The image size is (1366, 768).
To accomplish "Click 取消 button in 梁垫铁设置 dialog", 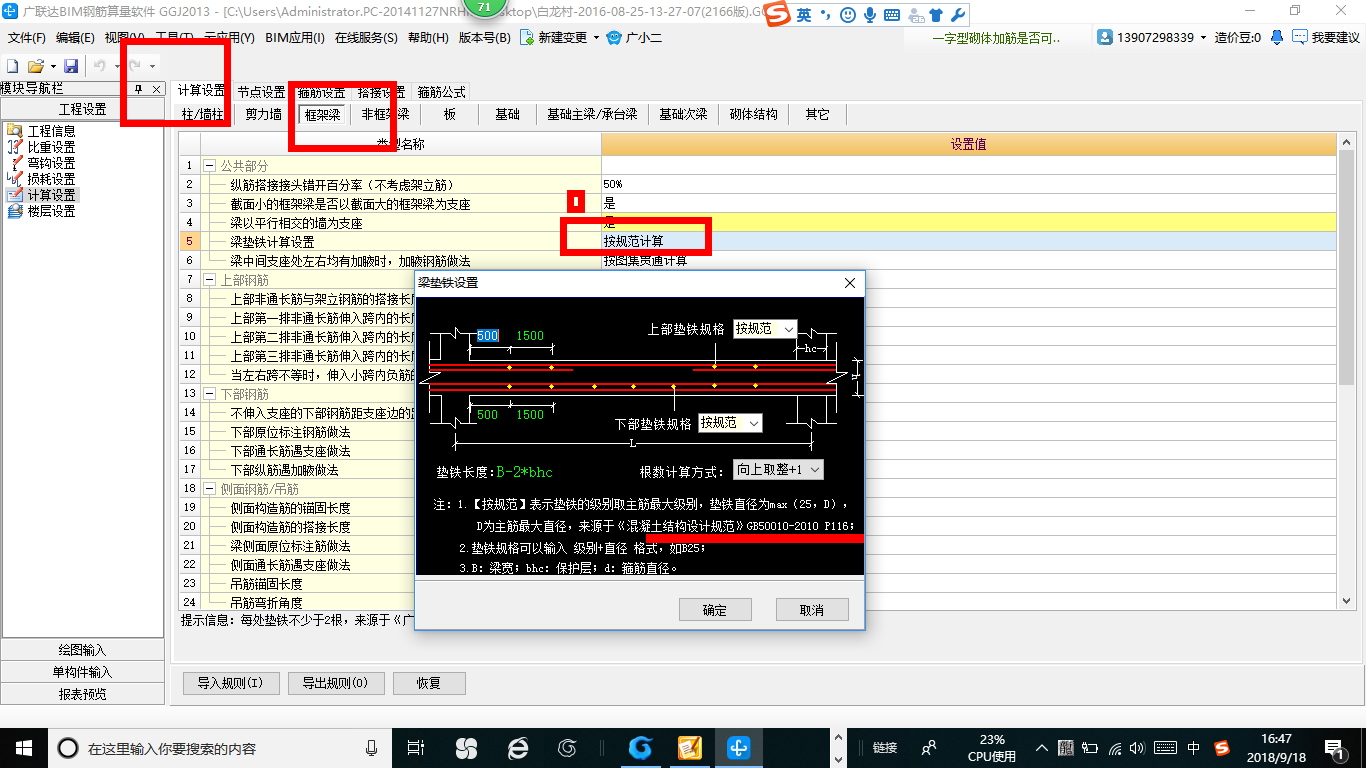I will (812, 610).
